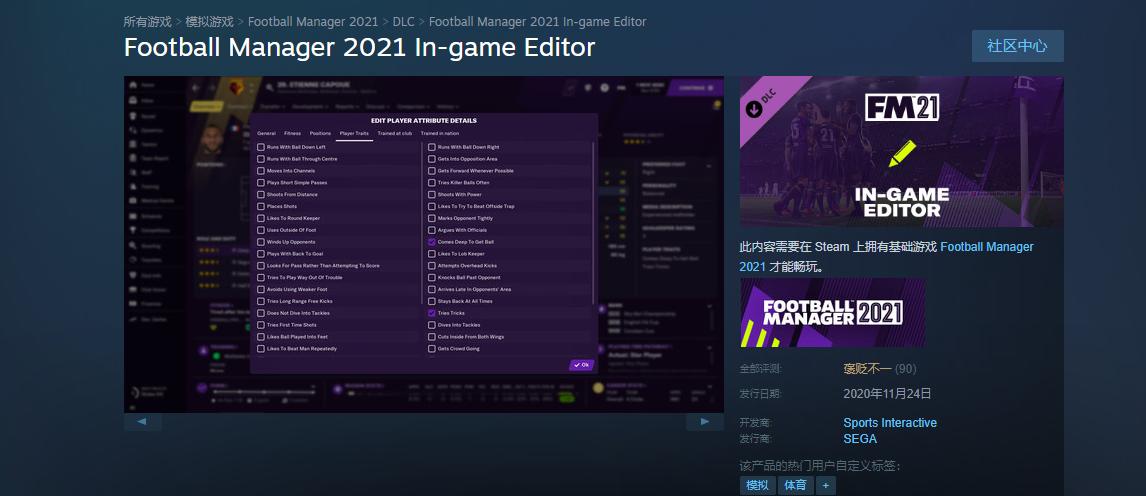The image size is (1146, 496).
Task: Uncheck the 'Comes Deep To Get Ball' trait
Action: (x=432, y=242)
